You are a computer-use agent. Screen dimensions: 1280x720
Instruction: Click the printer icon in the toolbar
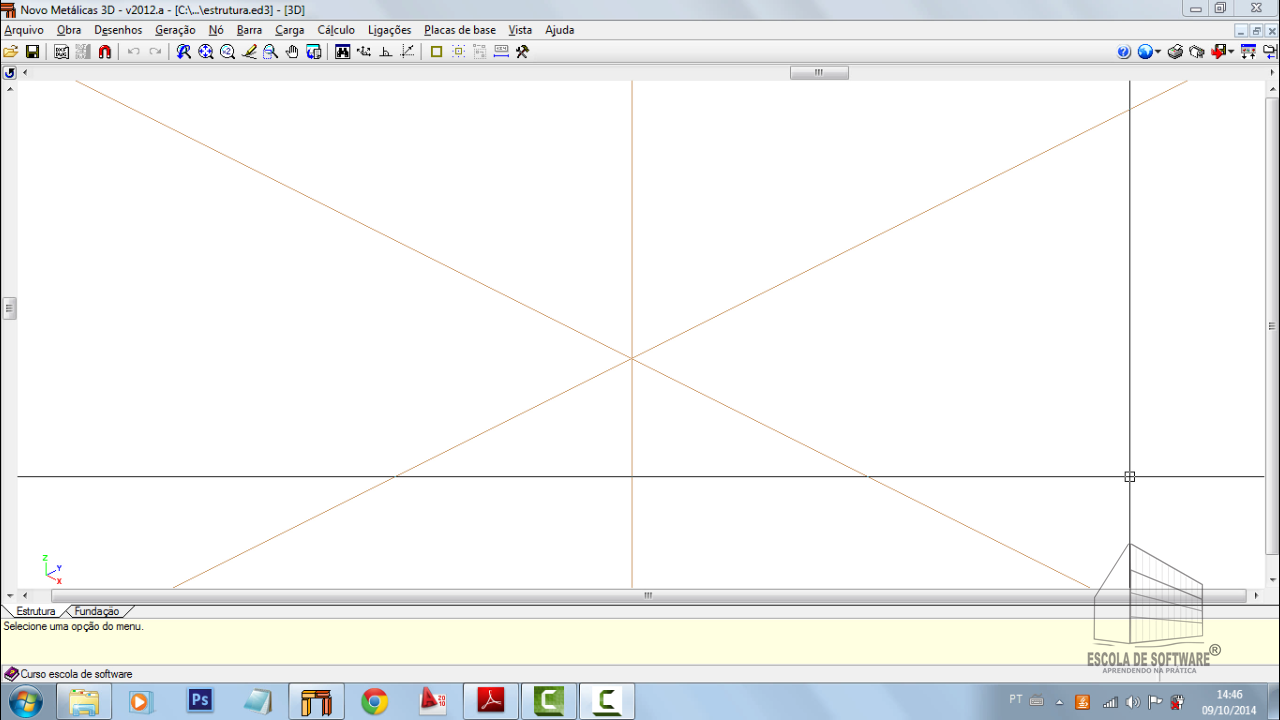[x=1176, y=52]
